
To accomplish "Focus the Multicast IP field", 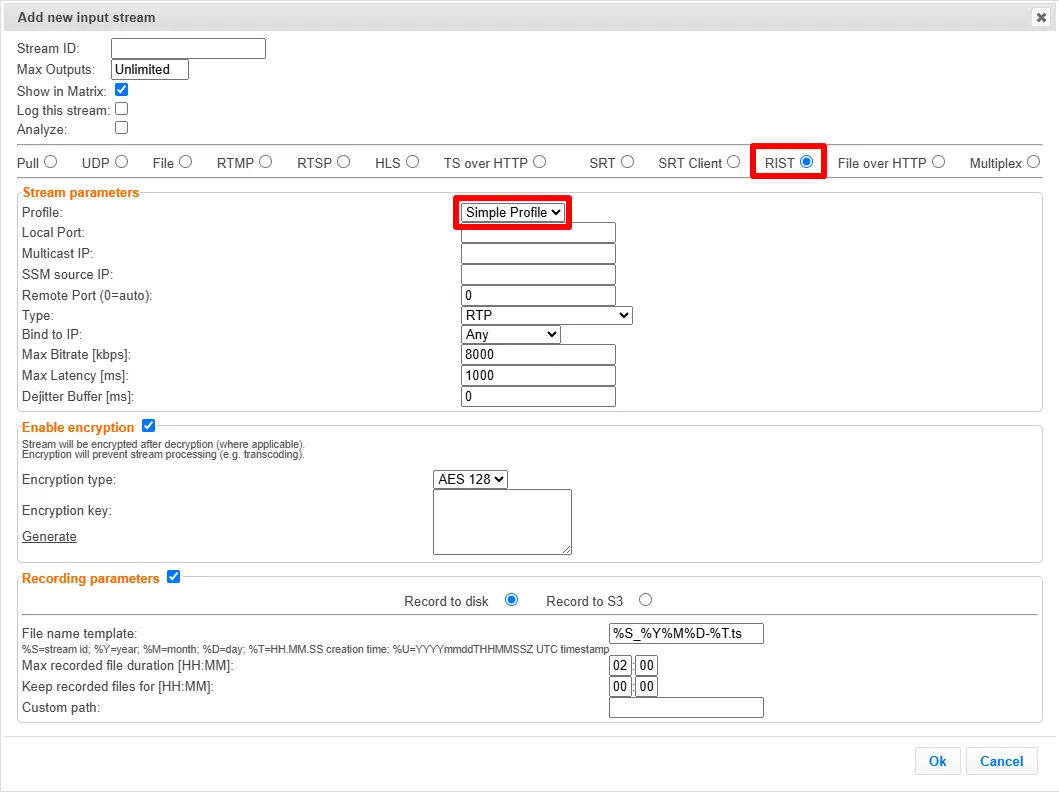I will tap(538, 254).
